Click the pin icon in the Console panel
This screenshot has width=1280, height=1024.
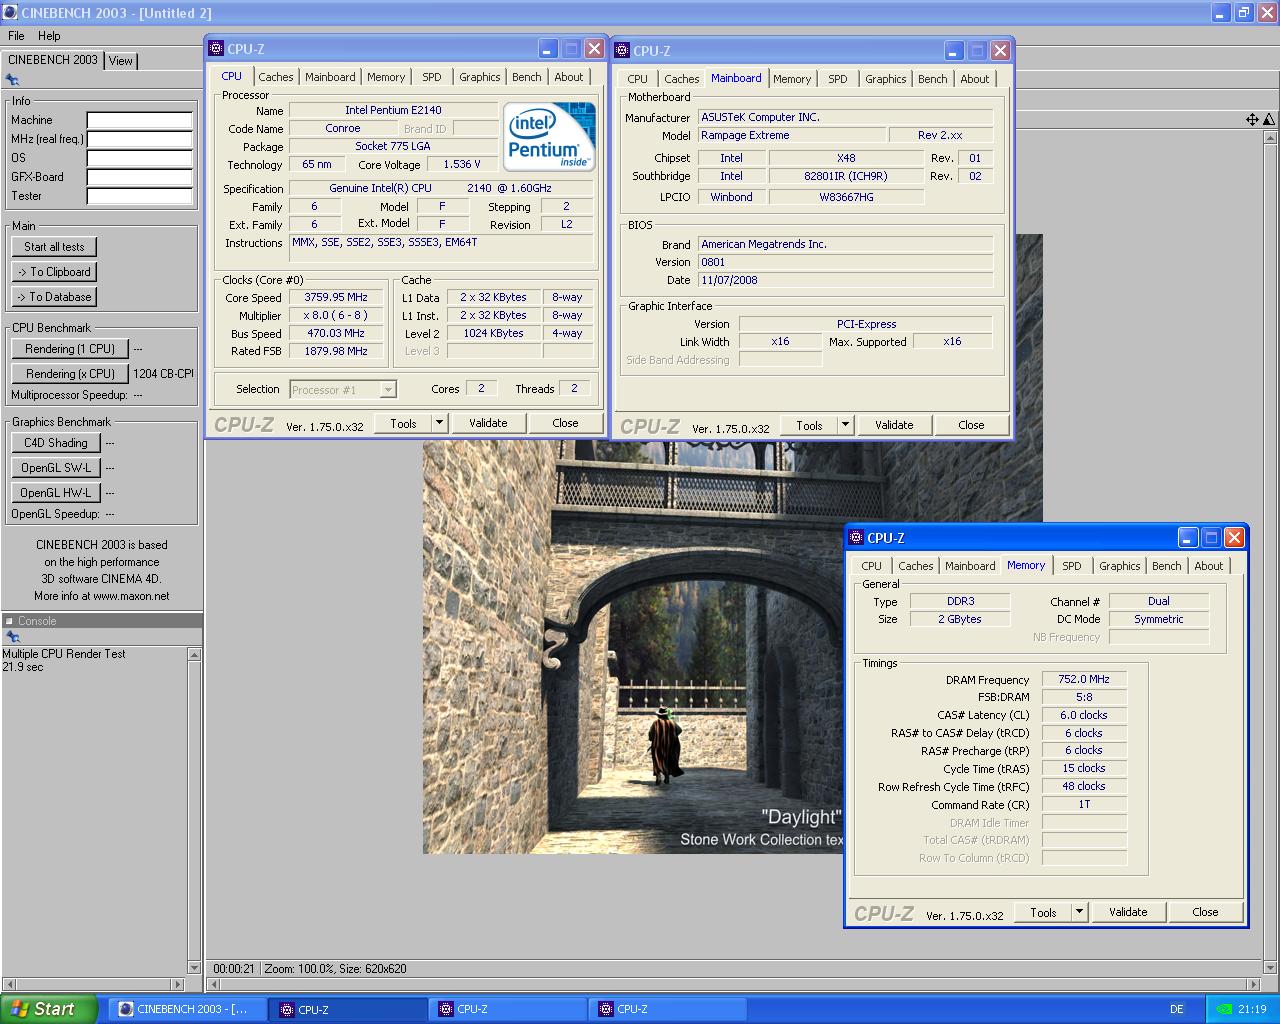pyautogui.click(x=13, y=637)
